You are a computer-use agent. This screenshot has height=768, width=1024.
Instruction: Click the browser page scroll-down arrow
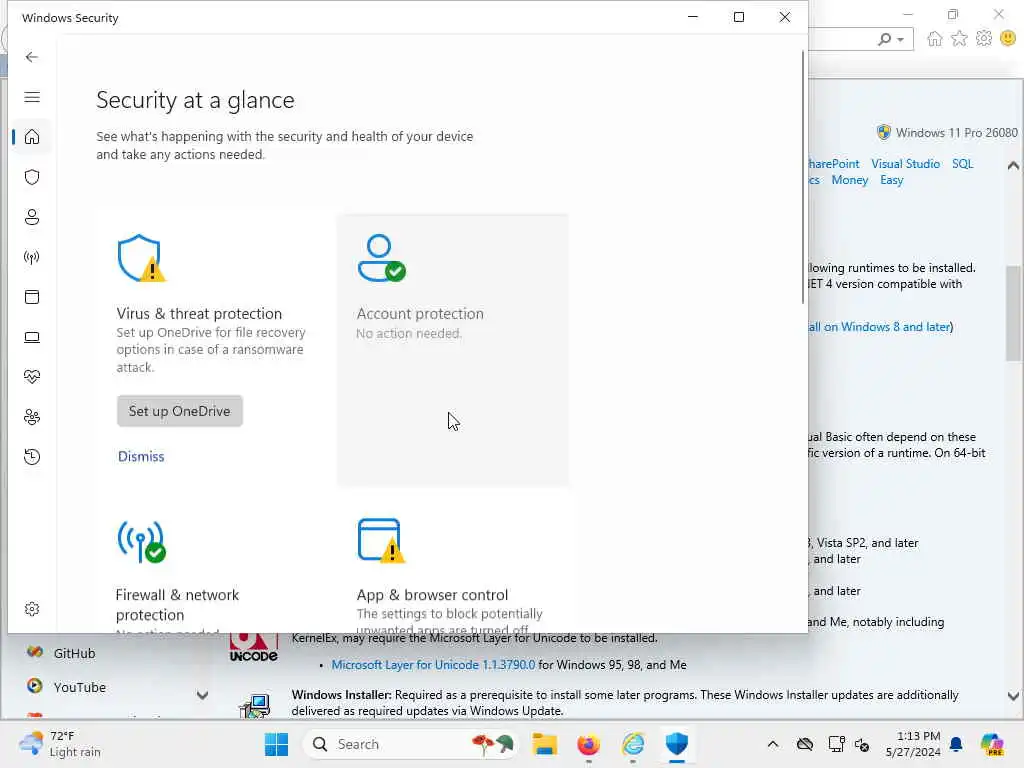(1013, 696)
